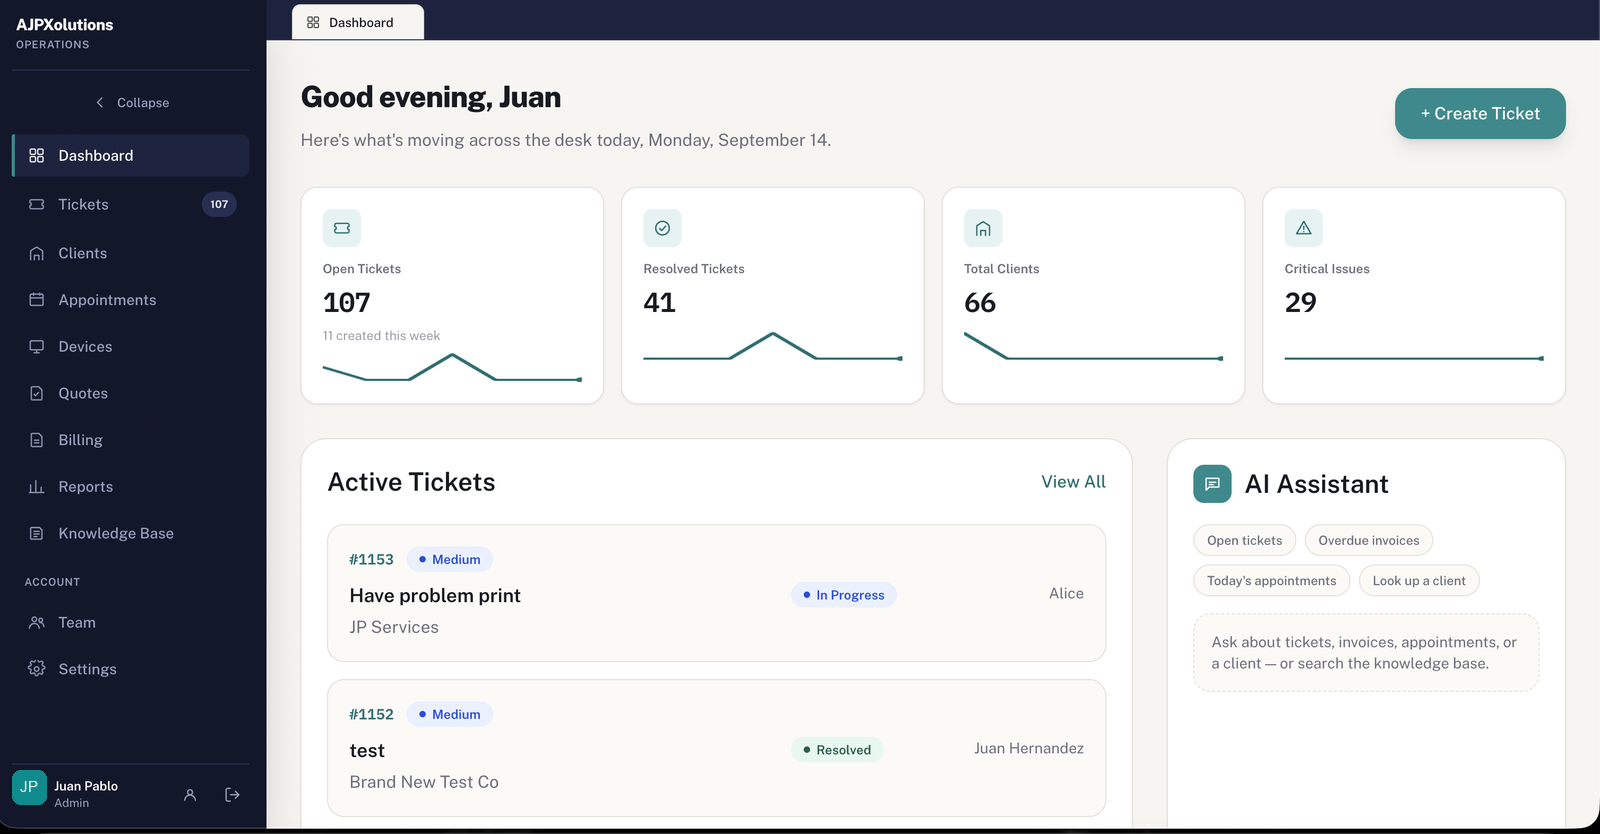Click the Dashboard grid icon in sidebar
1600x834 pixels.
[x=37, y=156]
